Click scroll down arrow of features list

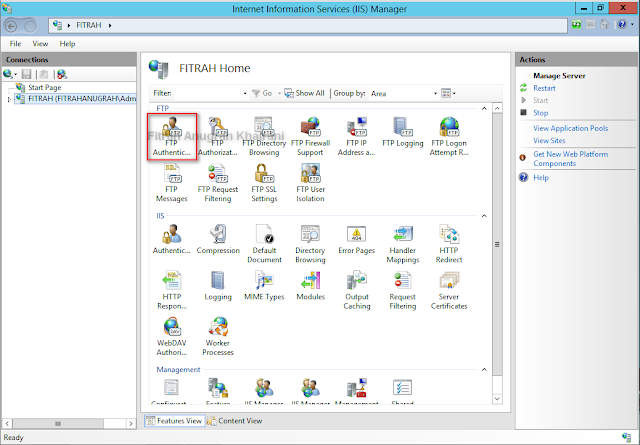pos(497,399)
